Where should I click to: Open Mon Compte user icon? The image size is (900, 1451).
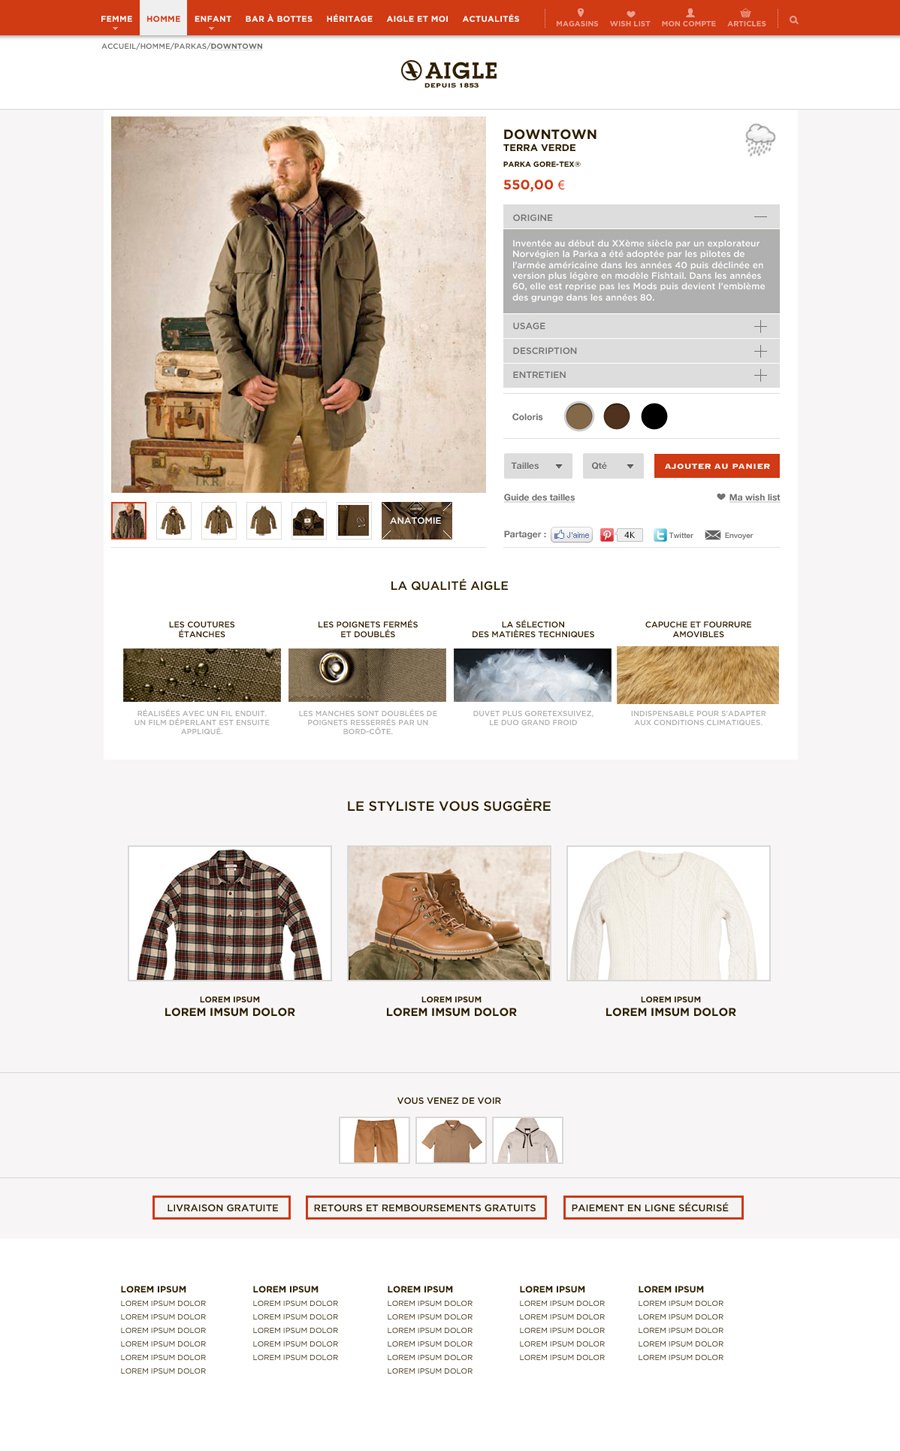[x=689, y=13]
